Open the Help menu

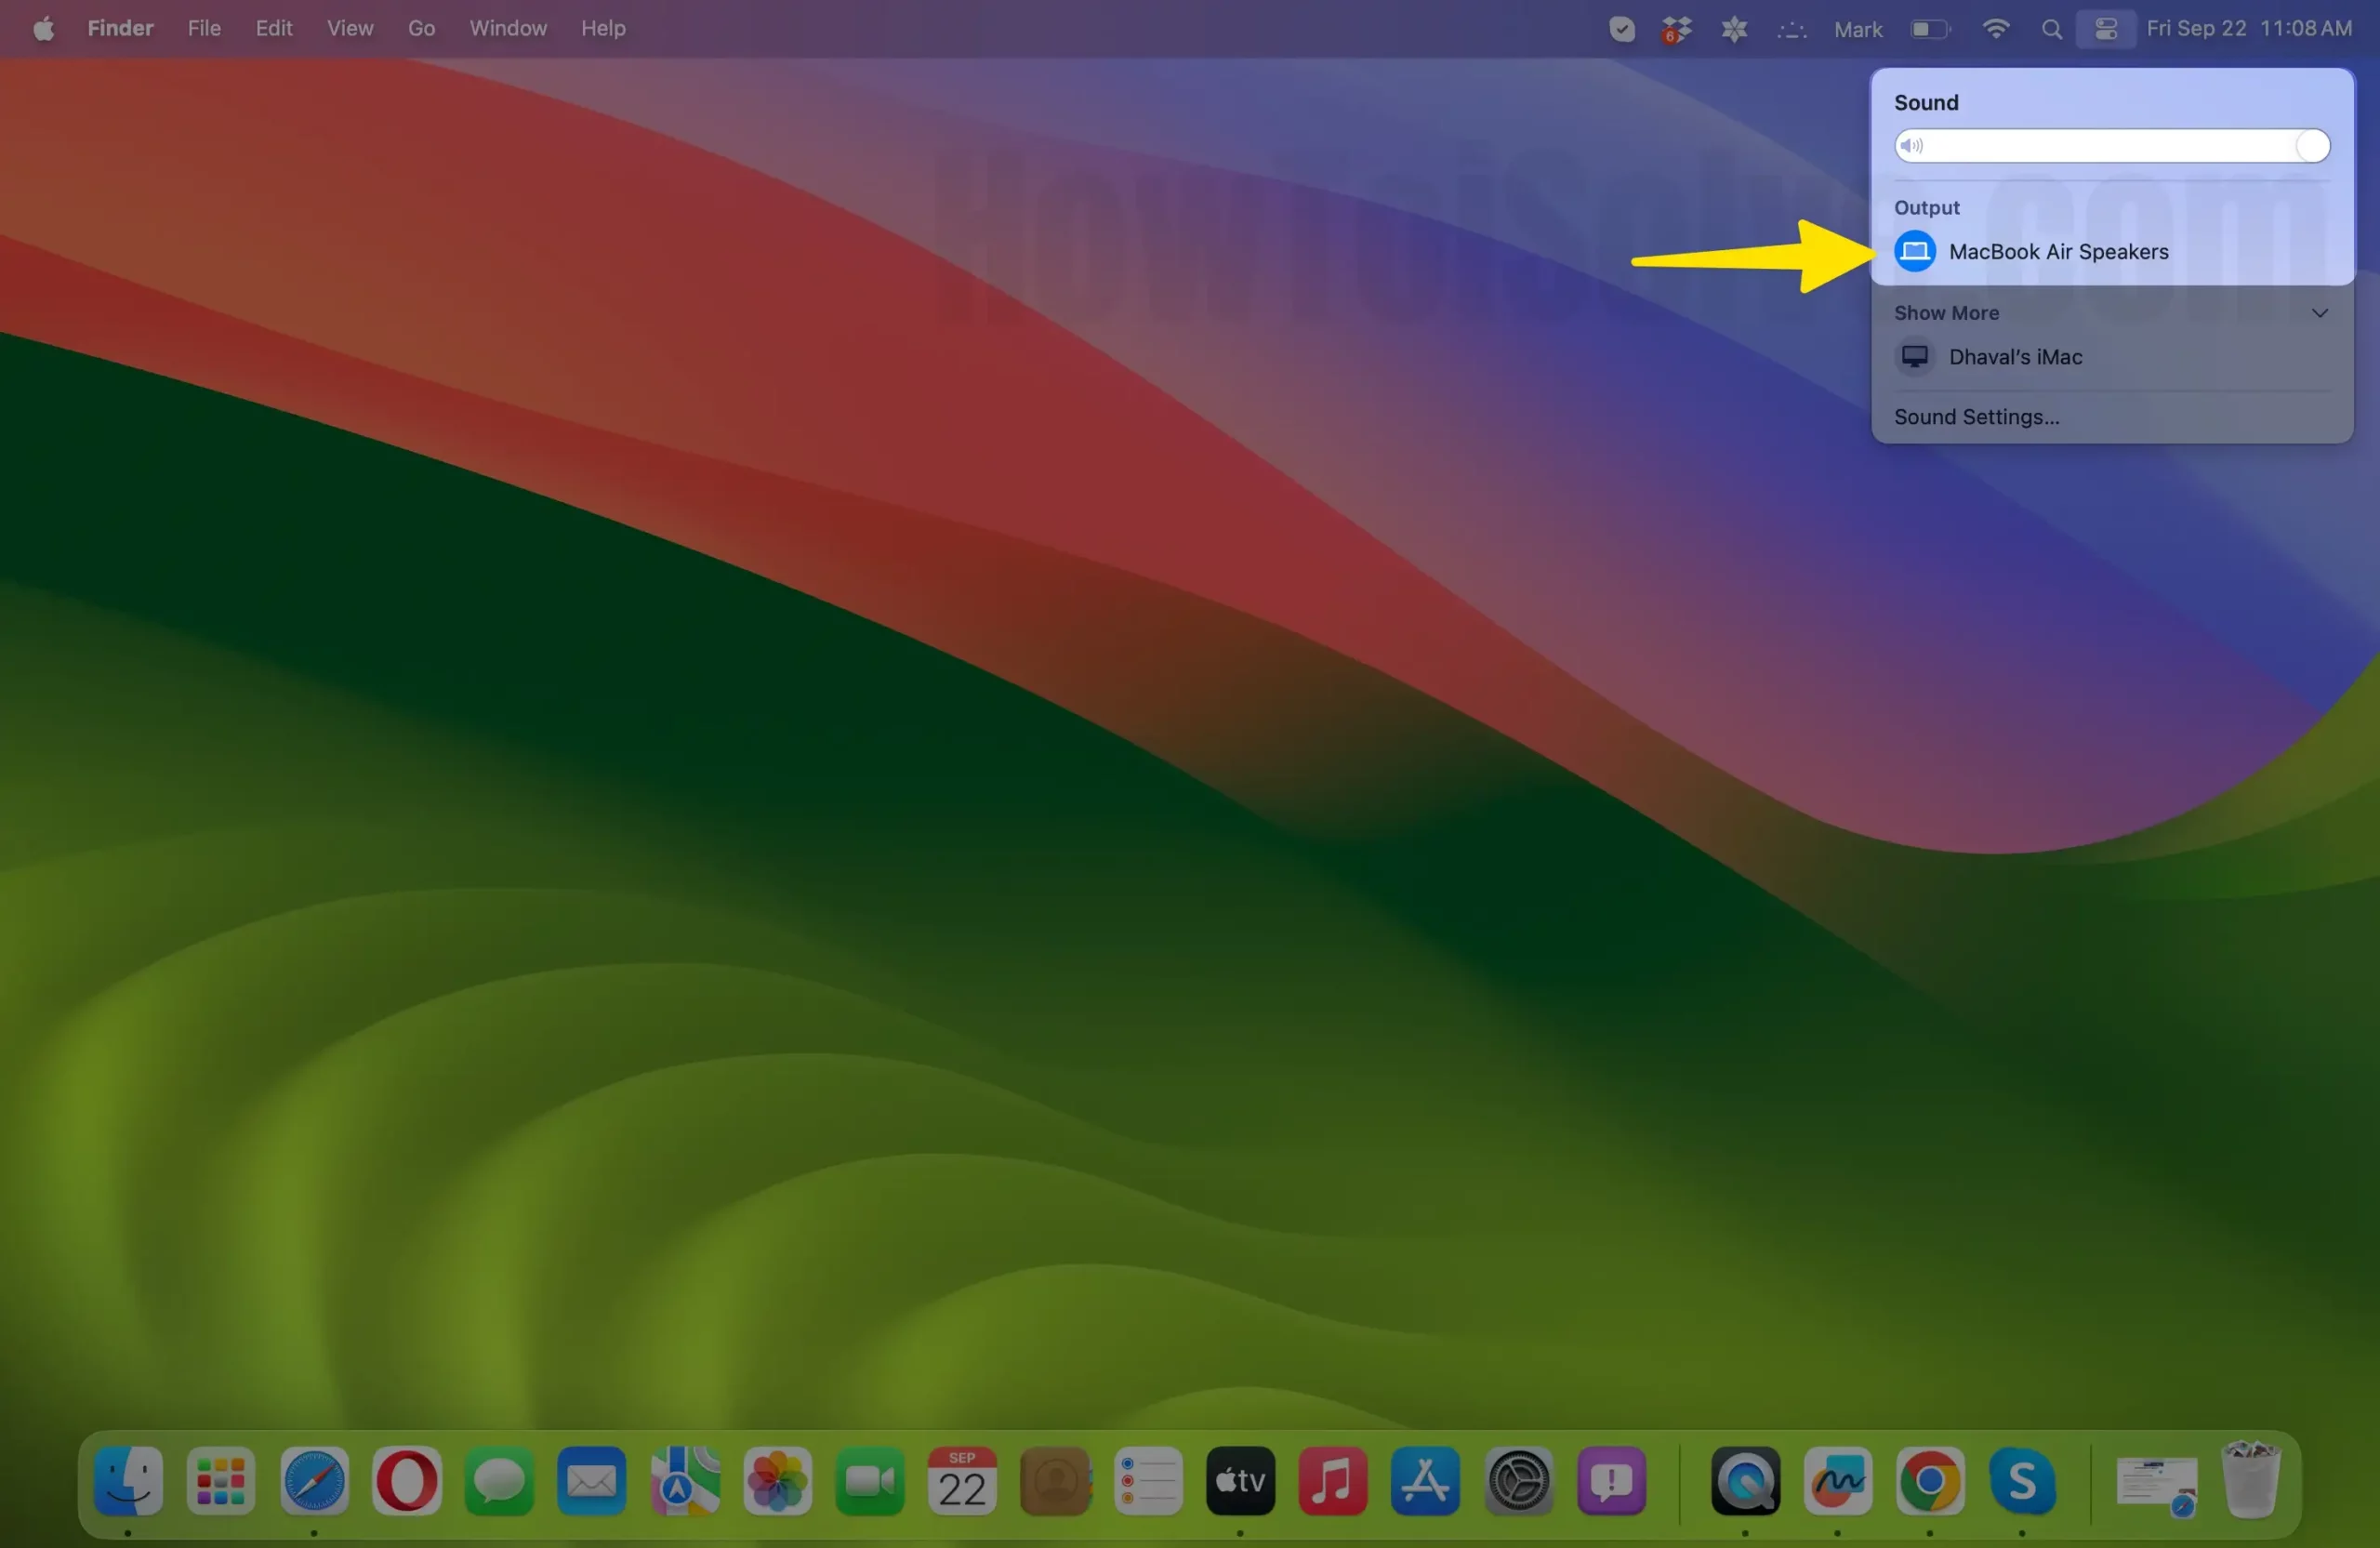(x=603, y=28)
